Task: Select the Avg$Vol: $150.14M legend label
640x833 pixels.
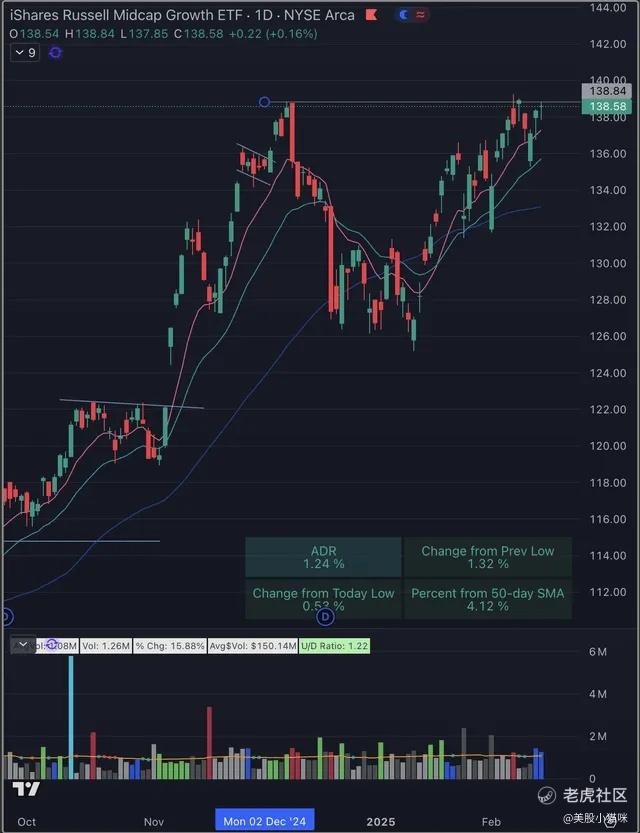Action: click(x=253, y=646)
